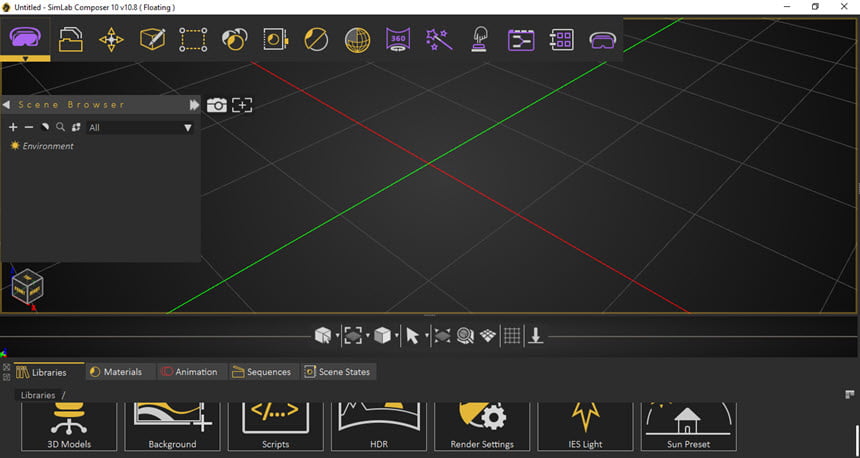Open dropdown arrow beside solid cube icon

pyautogui.click(x=396, y=336)
